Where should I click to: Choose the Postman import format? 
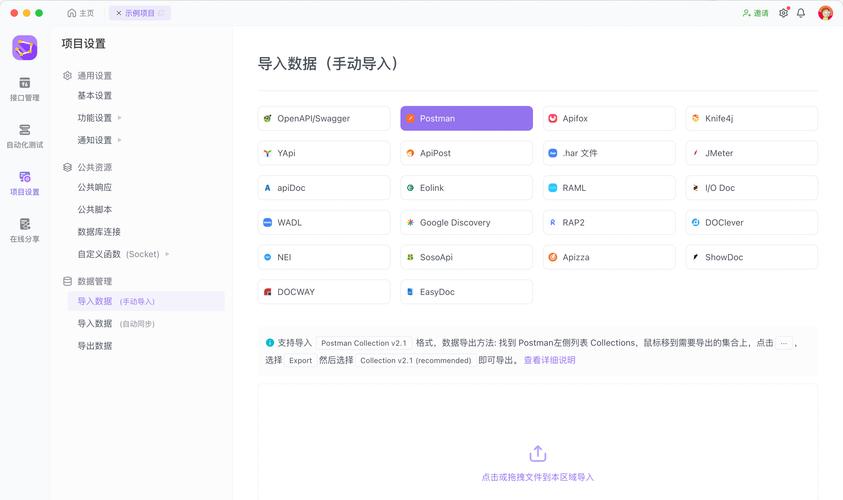point(467,118)
